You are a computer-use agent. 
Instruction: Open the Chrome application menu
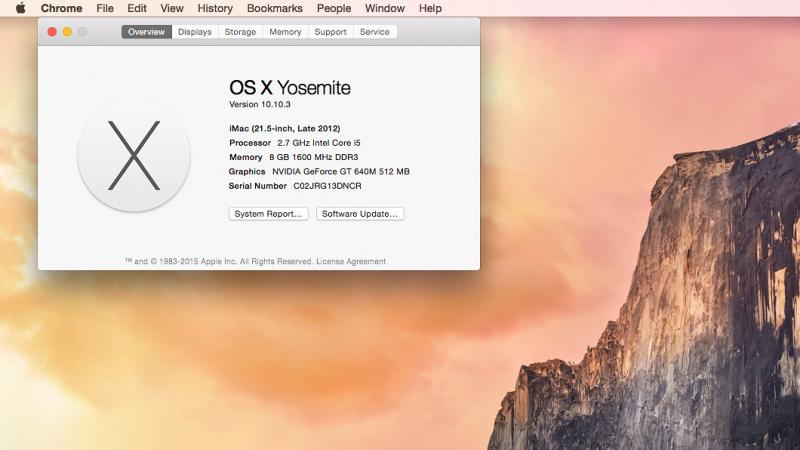[x=61, y=8]
